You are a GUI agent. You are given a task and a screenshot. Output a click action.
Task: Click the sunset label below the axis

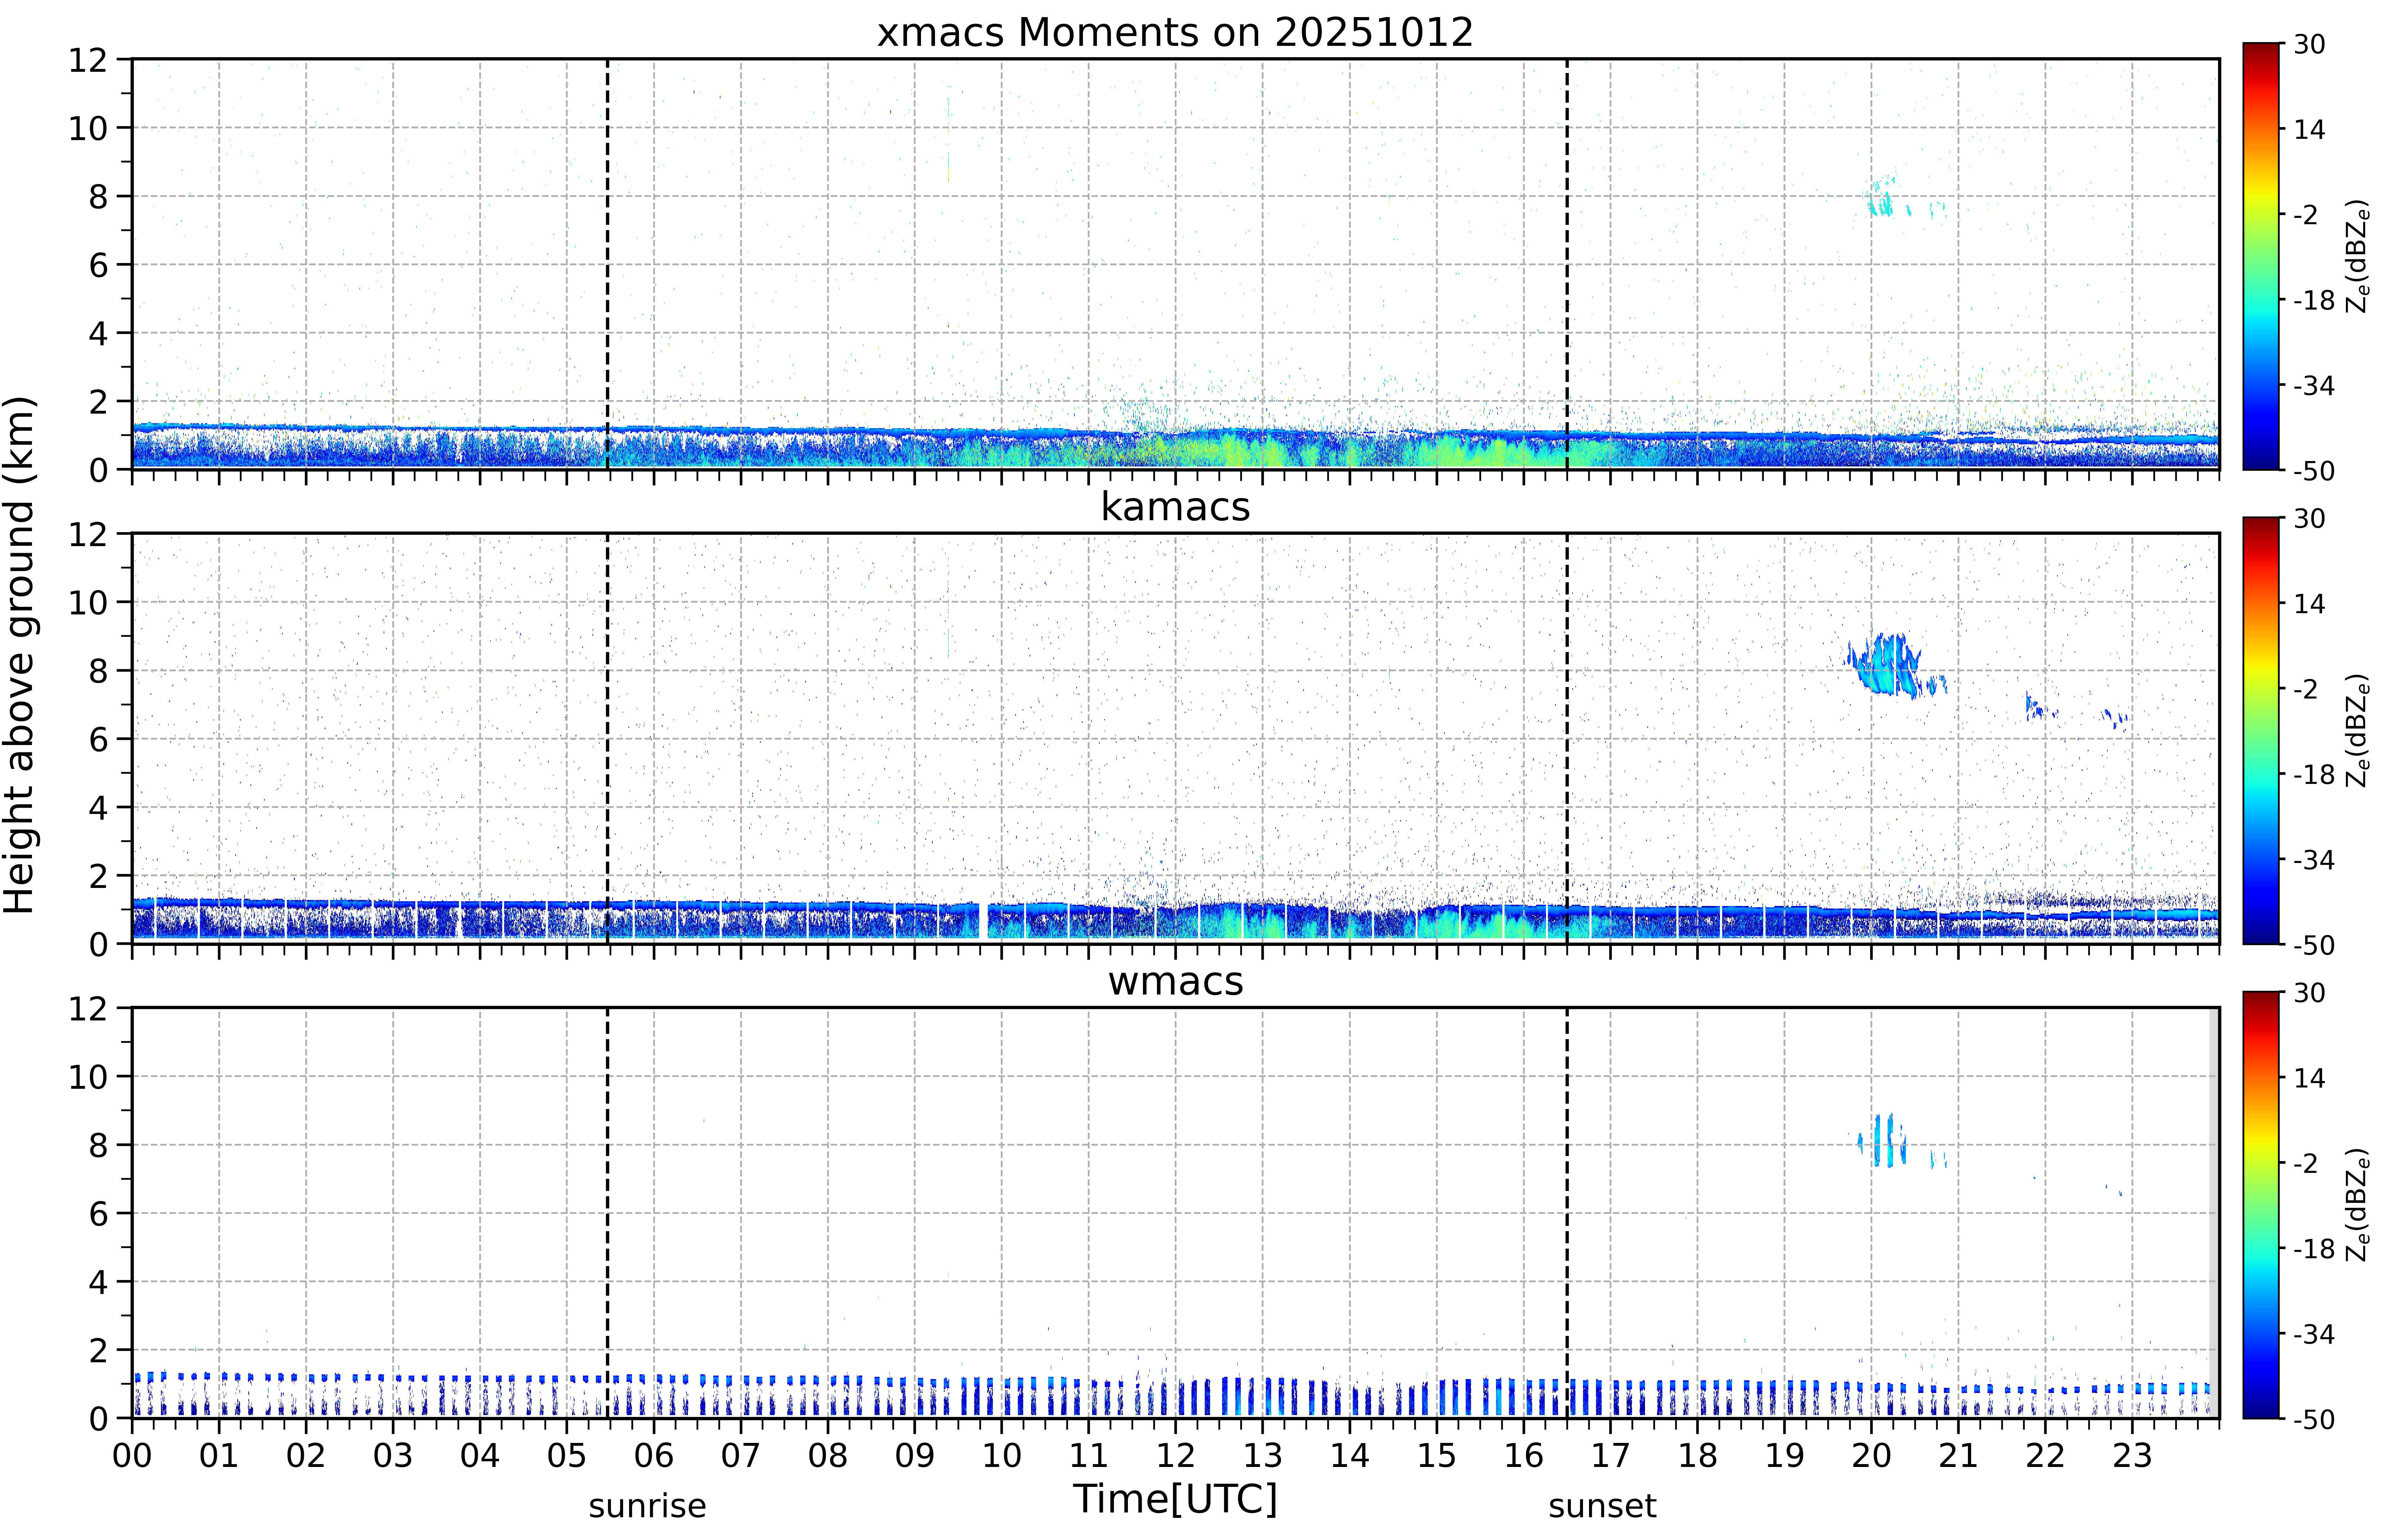tap(1602, 1506)
